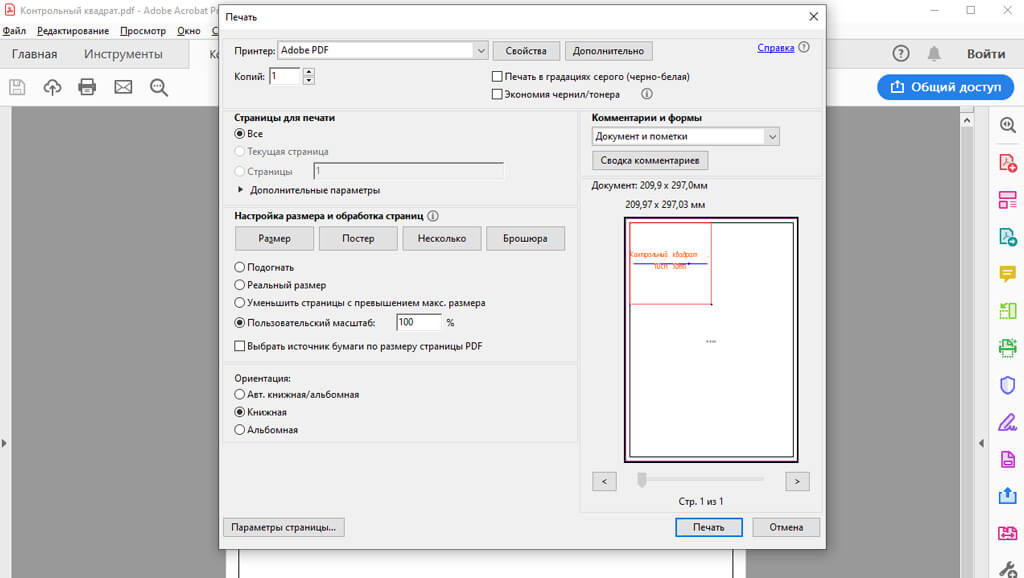Image resolution: width=1024 pixels, height=578 pixels.
Task: Click the printer icon in the toolbar
Action: click(x=87, y=87)
